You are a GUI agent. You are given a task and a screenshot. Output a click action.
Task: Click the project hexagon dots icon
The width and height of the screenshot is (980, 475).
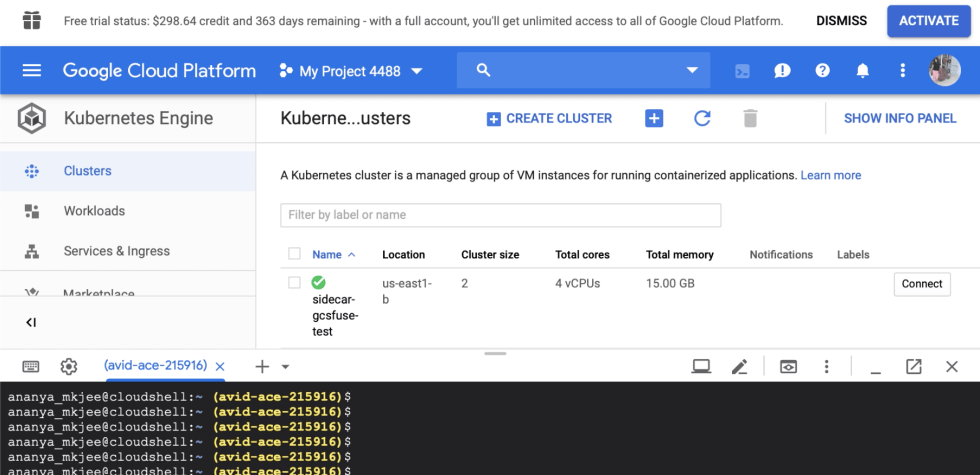point(286,71)
